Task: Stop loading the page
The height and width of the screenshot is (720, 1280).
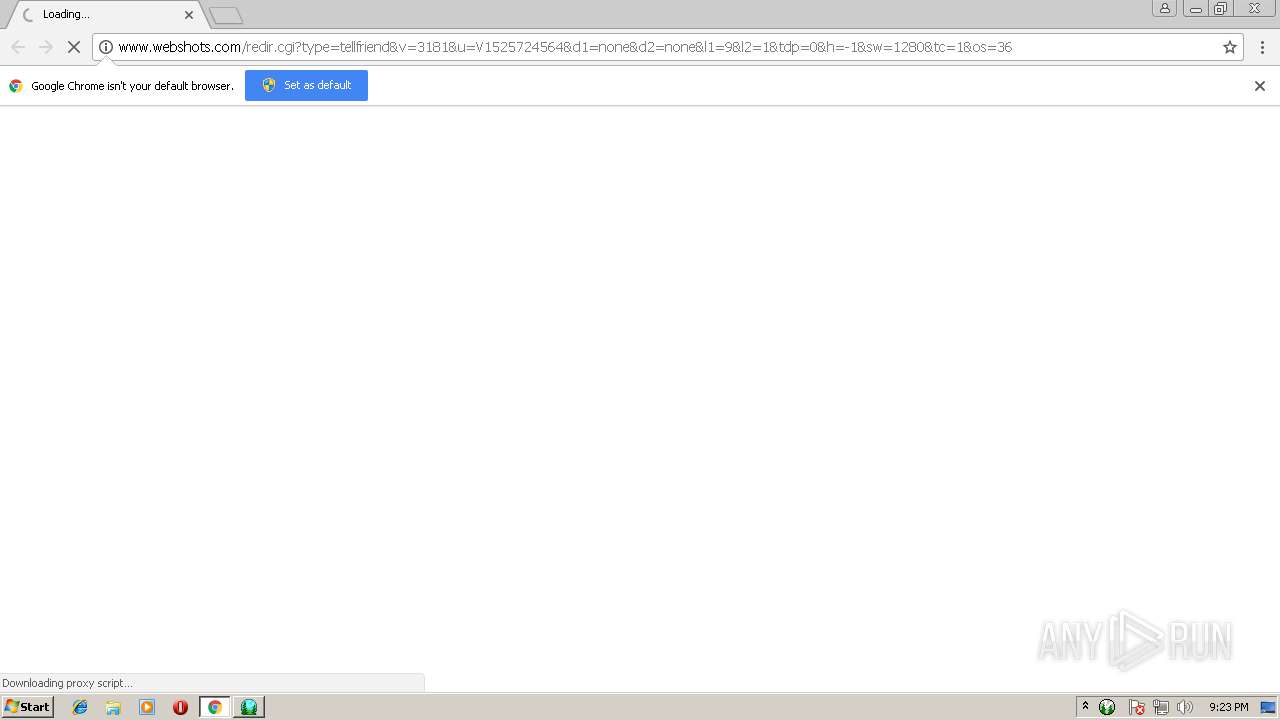Action: point(74,47)
